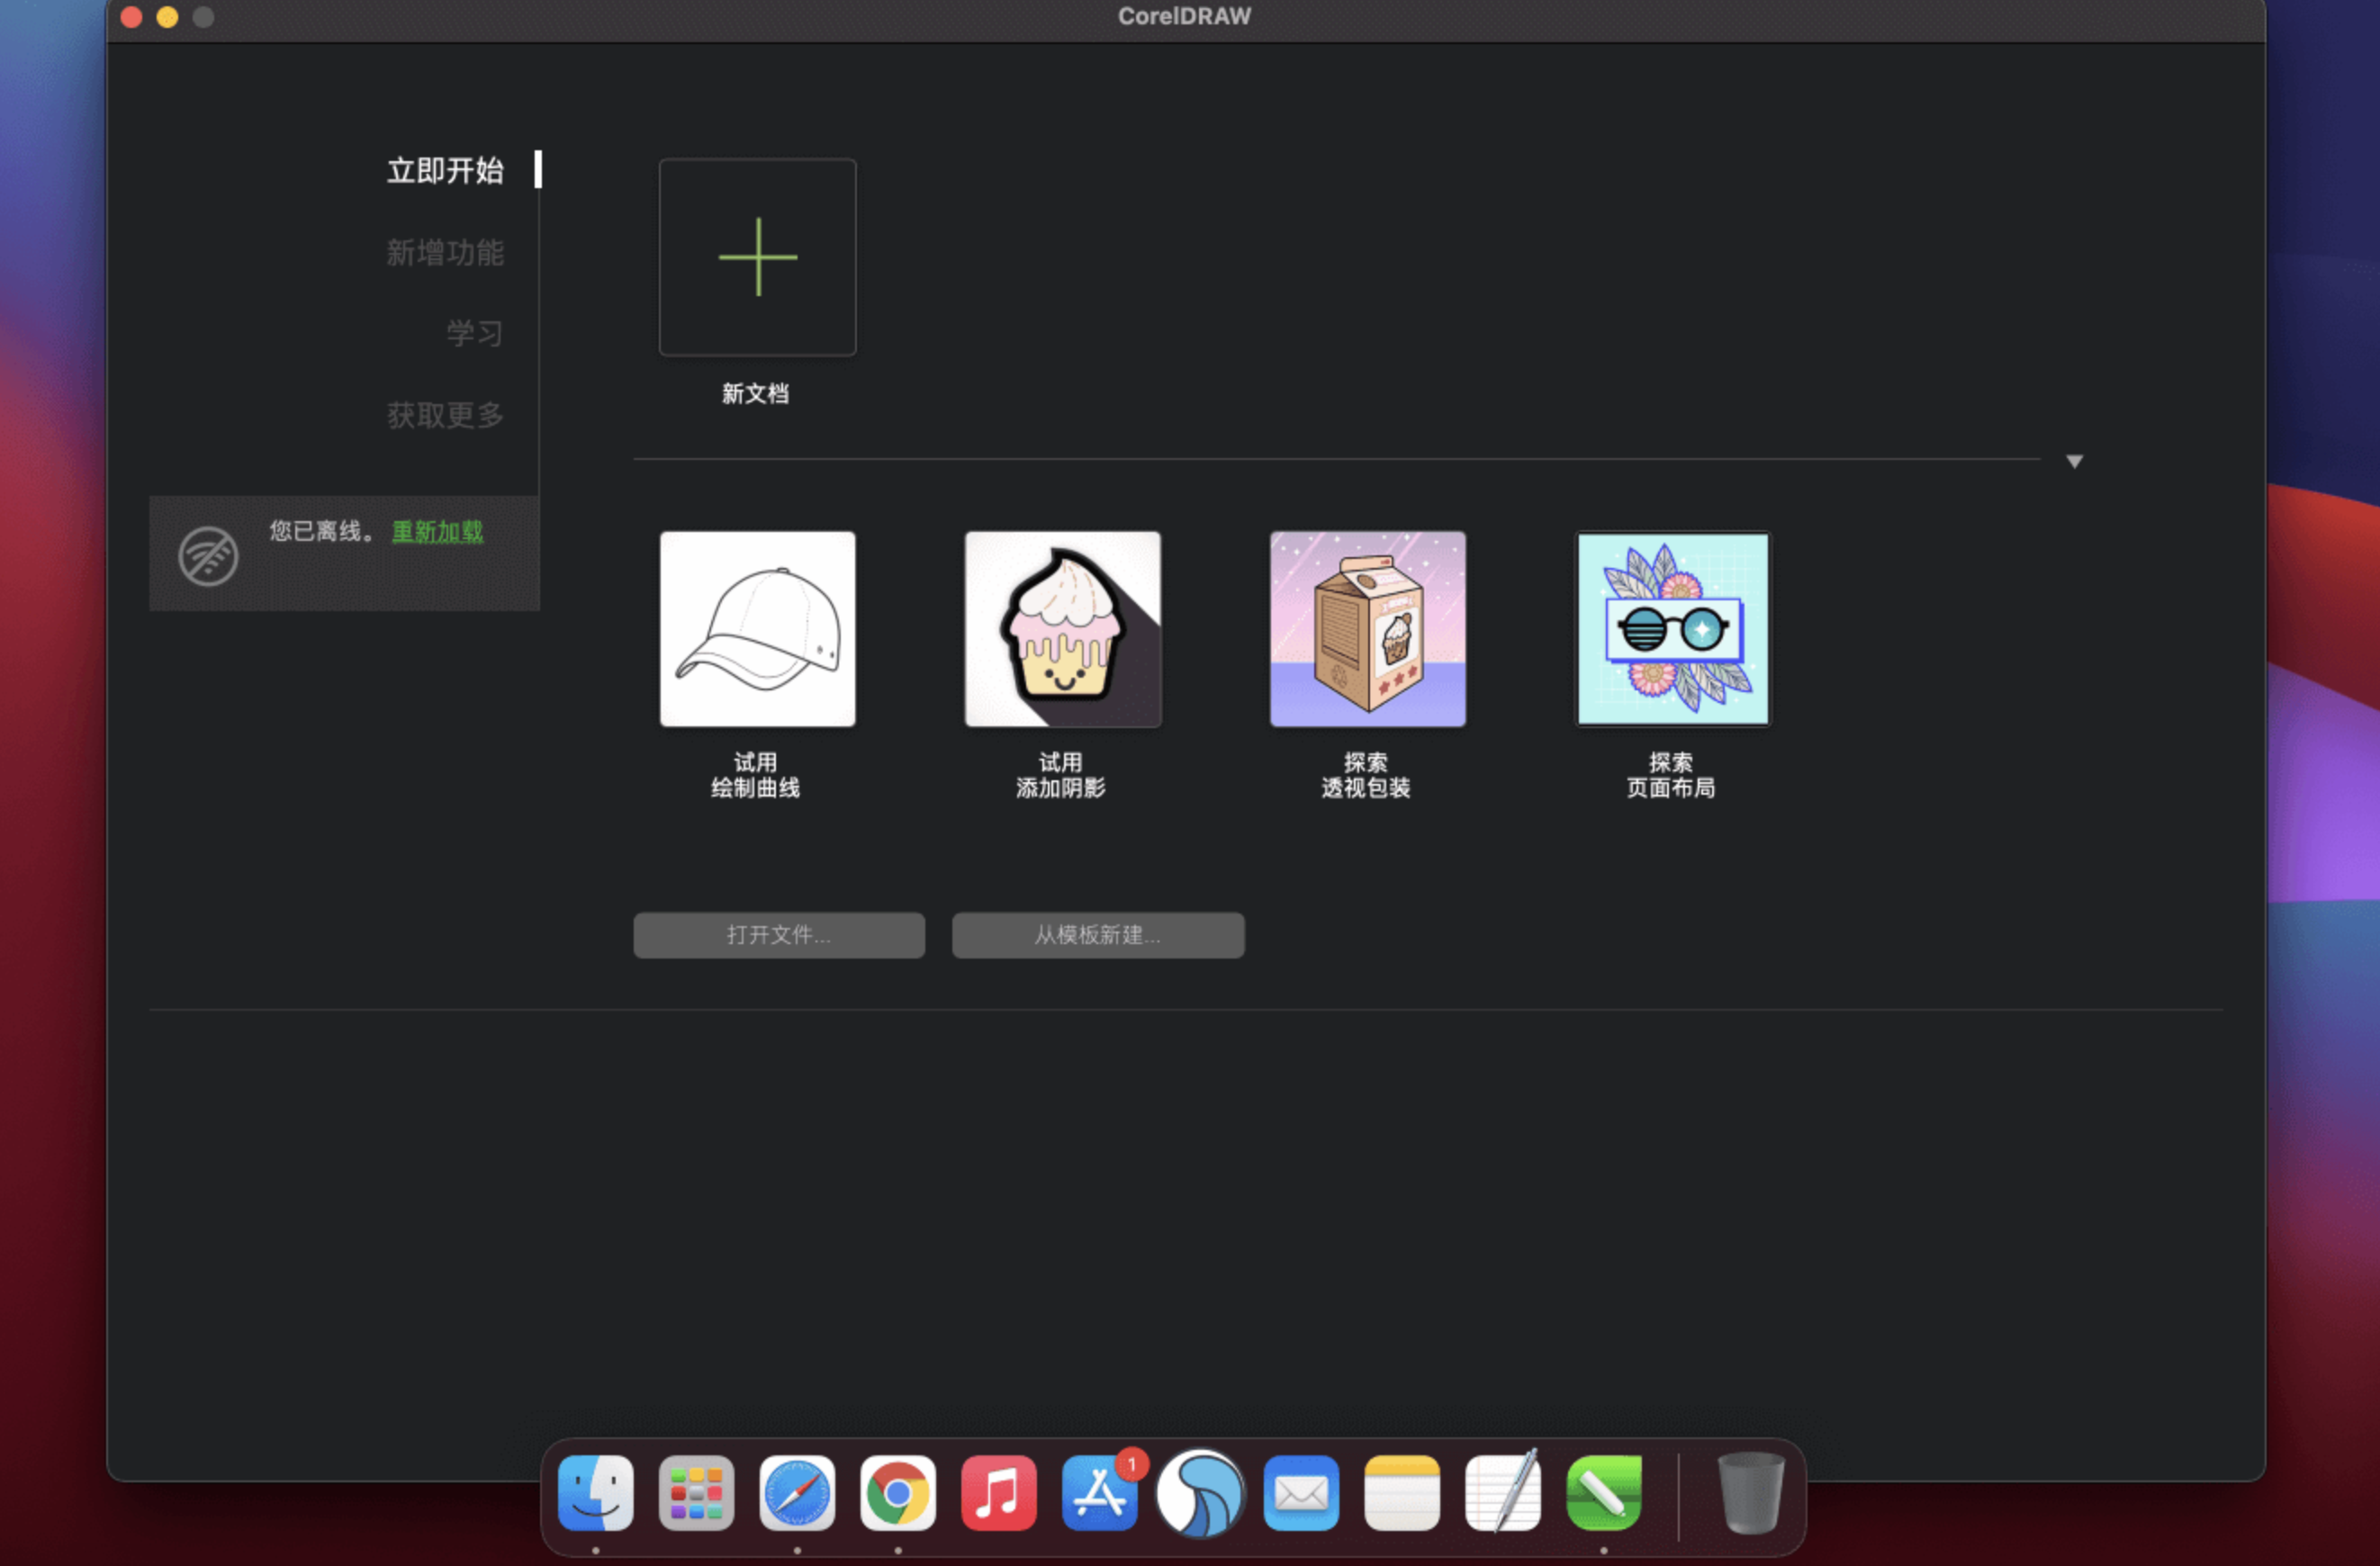Click the 重新加载 reload link

(437, 531)
